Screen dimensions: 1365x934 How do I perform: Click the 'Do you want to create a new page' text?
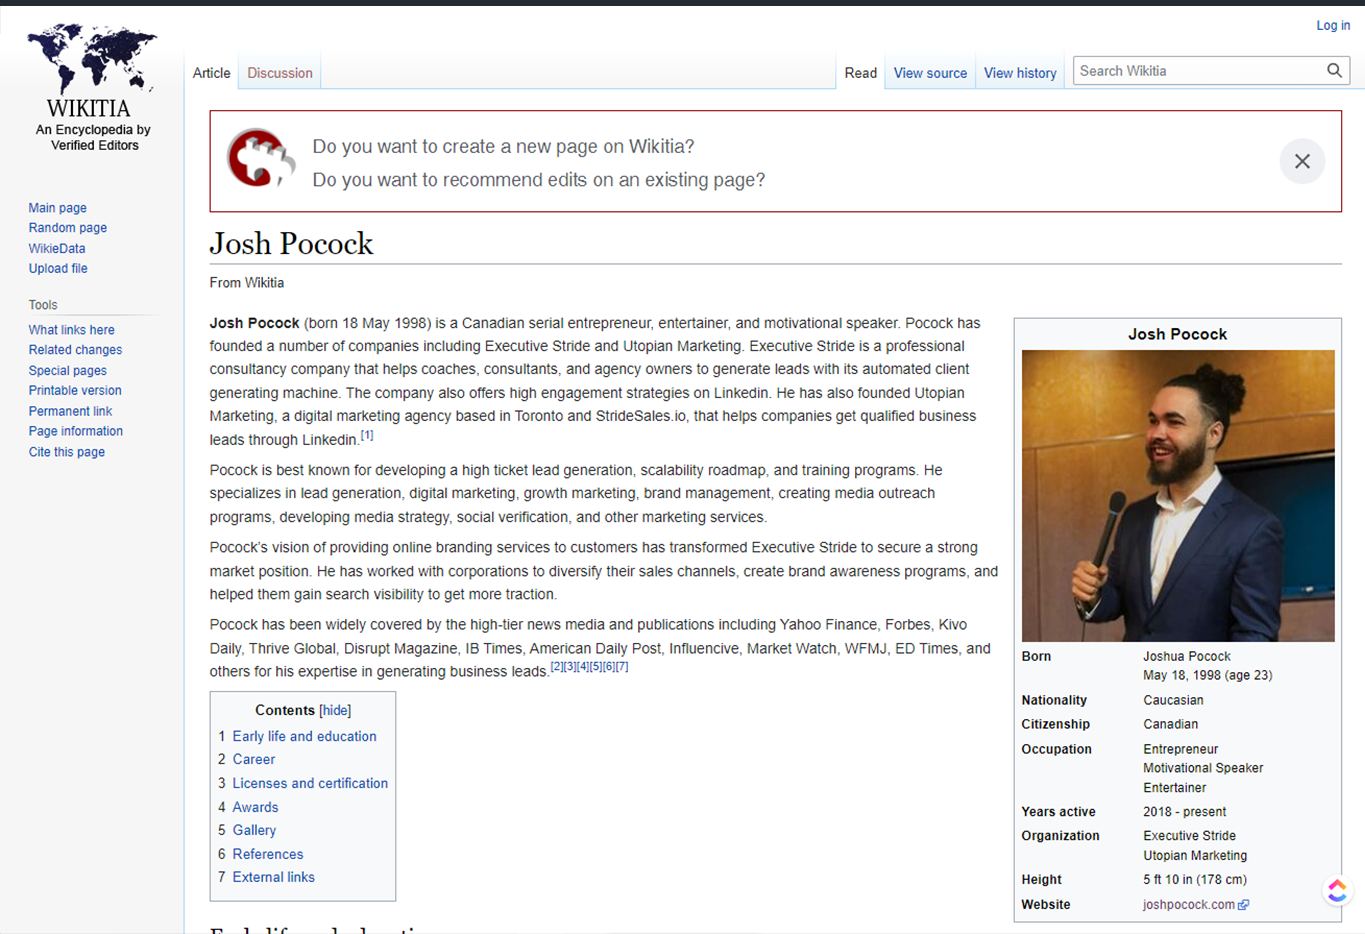point(503,146)
